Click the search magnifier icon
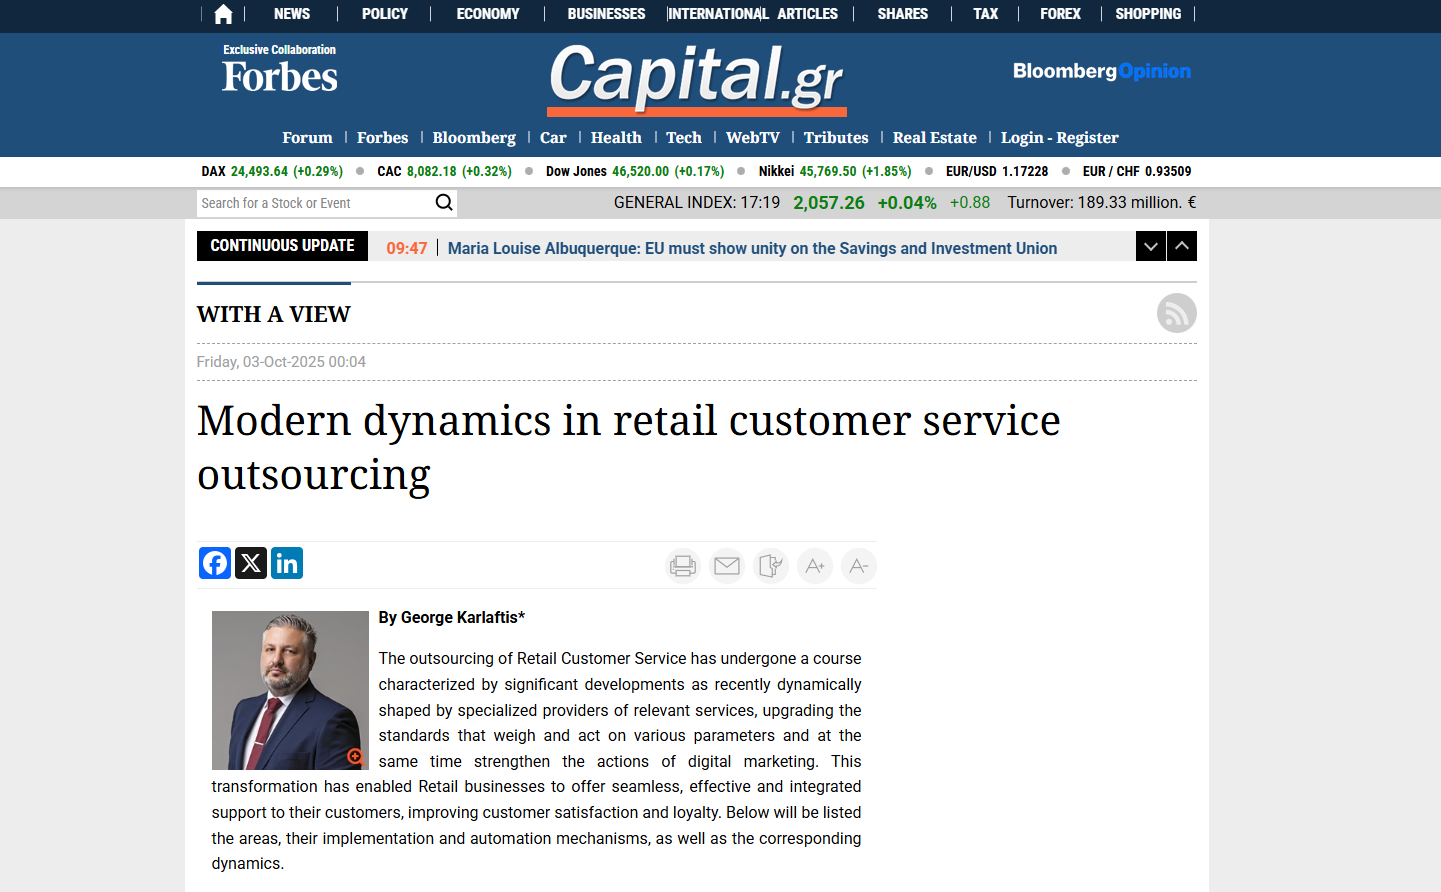 coord(444,203)
